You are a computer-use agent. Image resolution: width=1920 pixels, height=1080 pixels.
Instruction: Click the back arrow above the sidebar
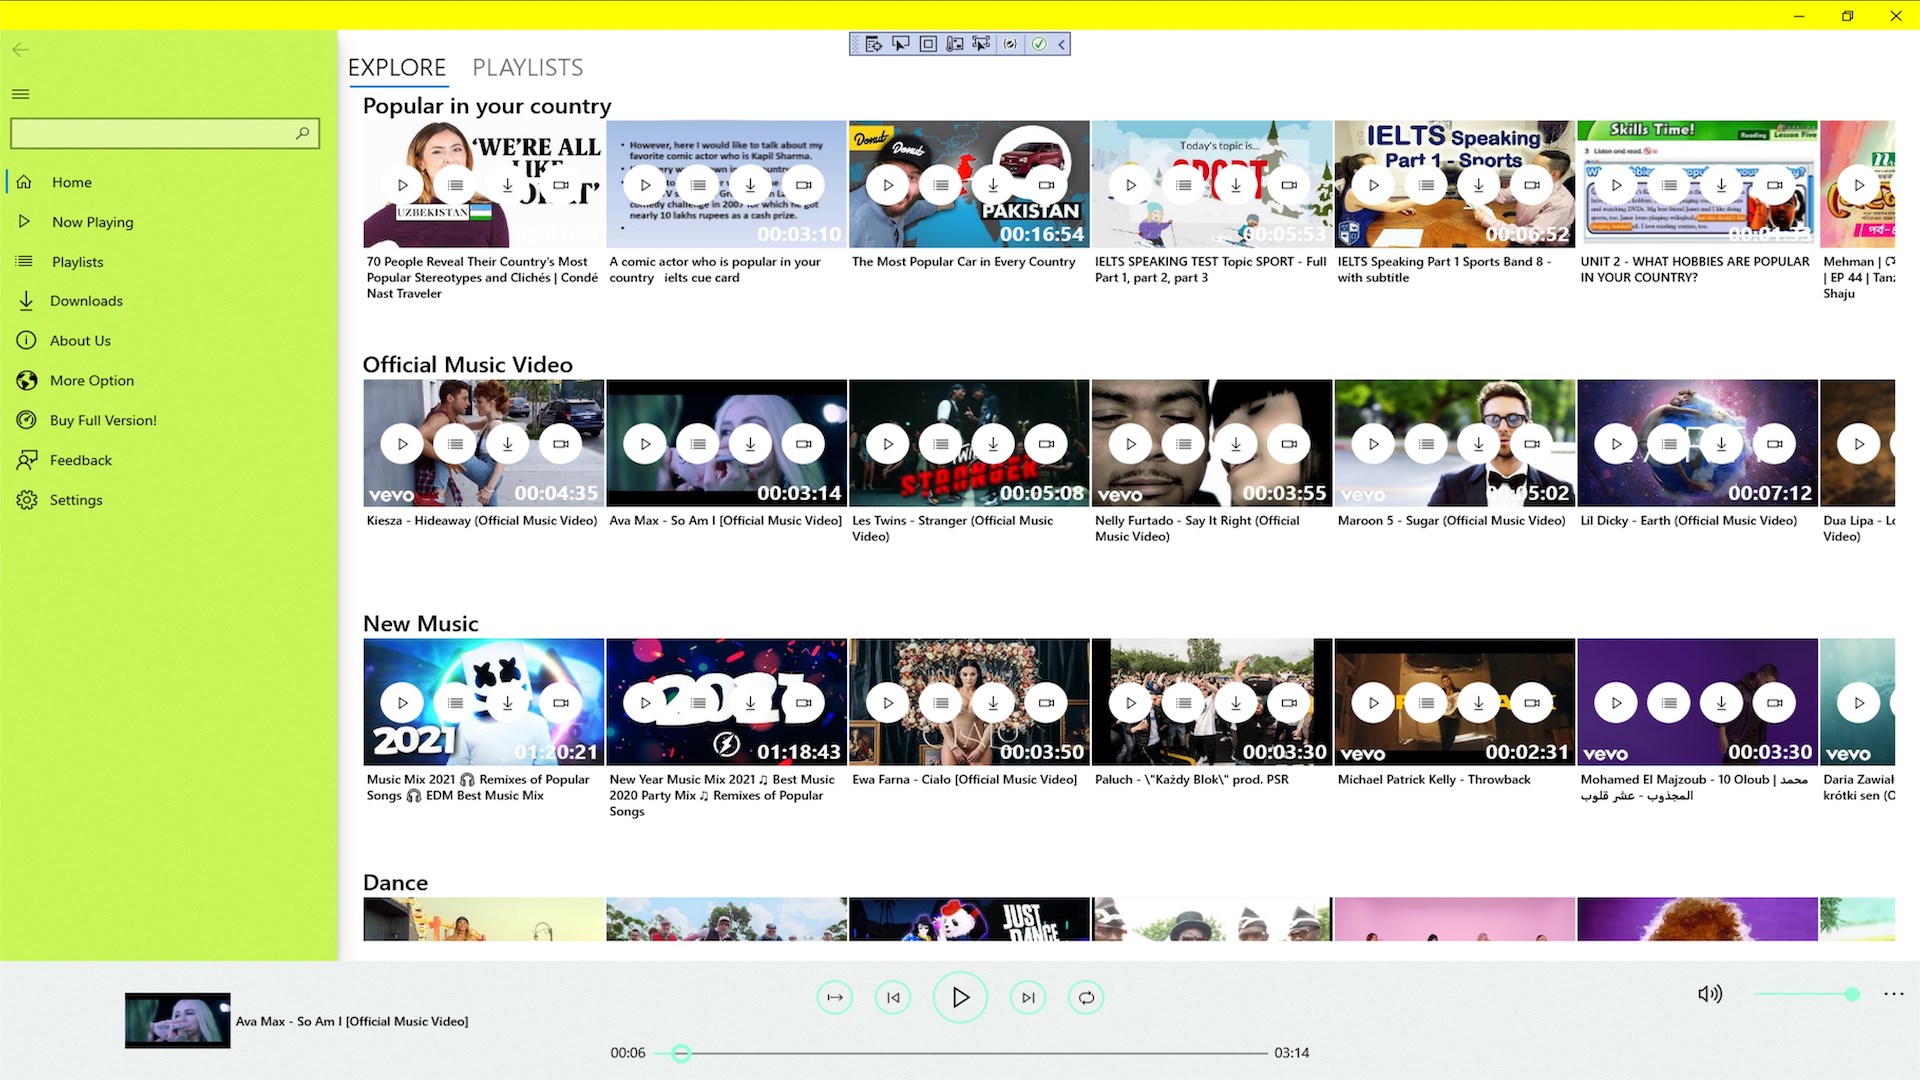pos(21,49)
